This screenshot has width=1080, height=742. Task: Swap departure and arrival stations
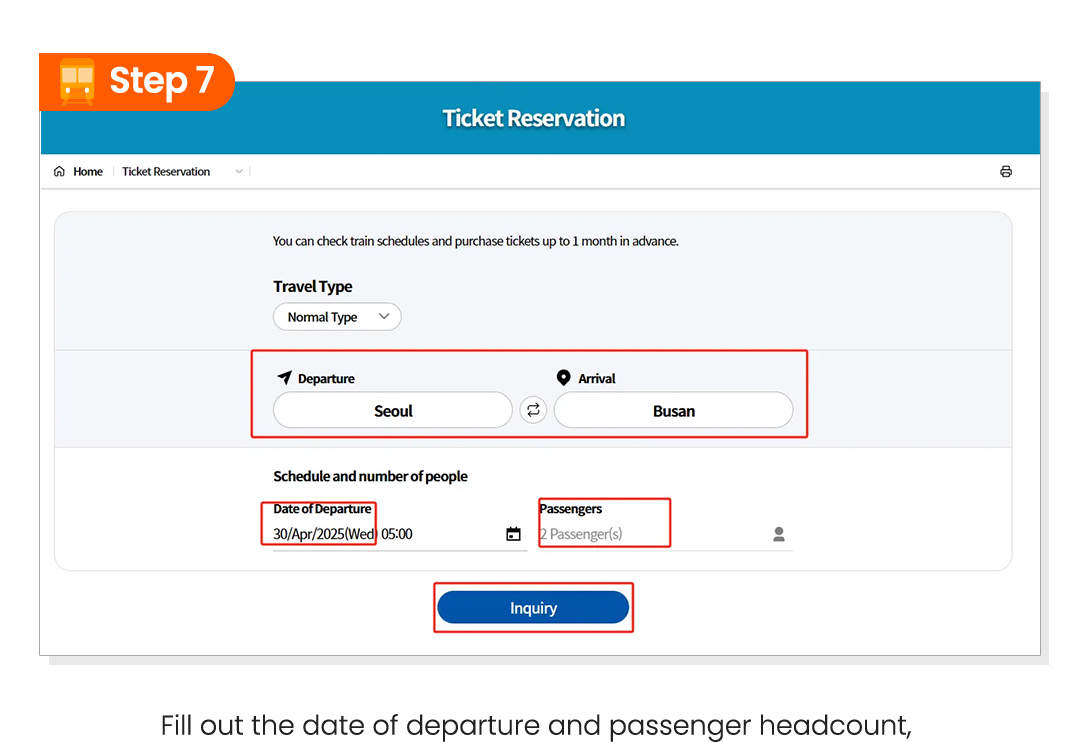tap(533, 410)
